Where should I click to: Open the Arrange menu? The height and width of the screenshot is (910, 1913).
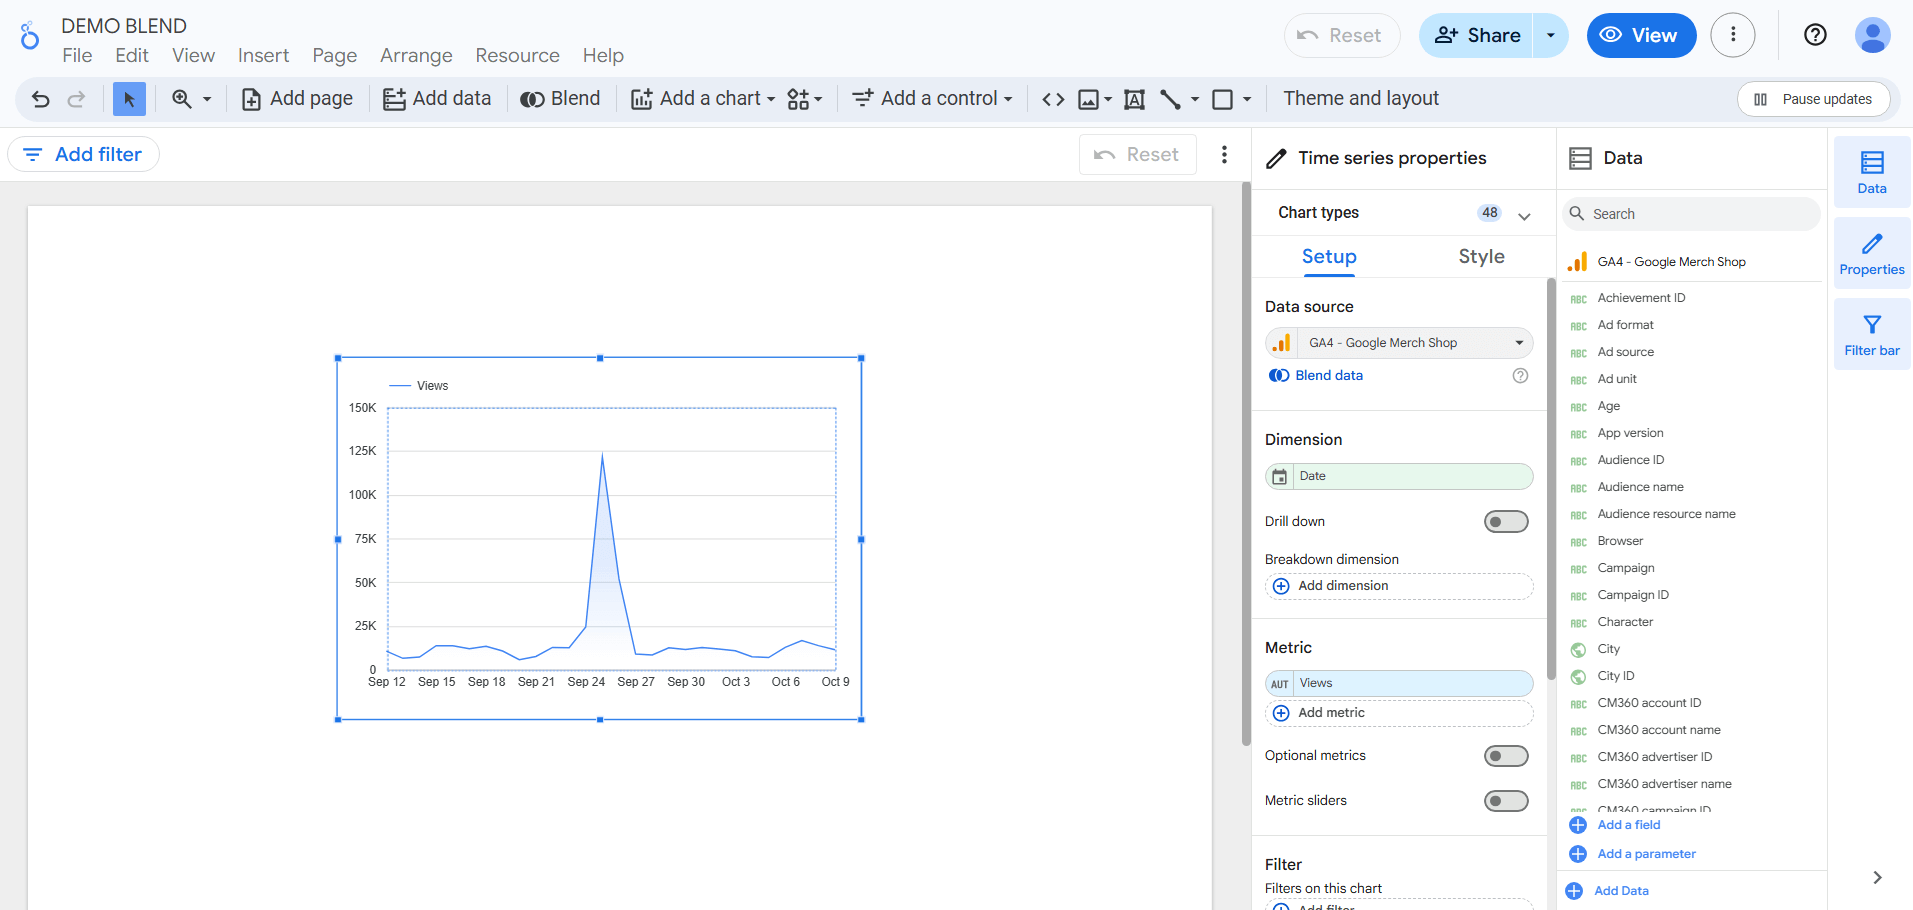(416, 56)
